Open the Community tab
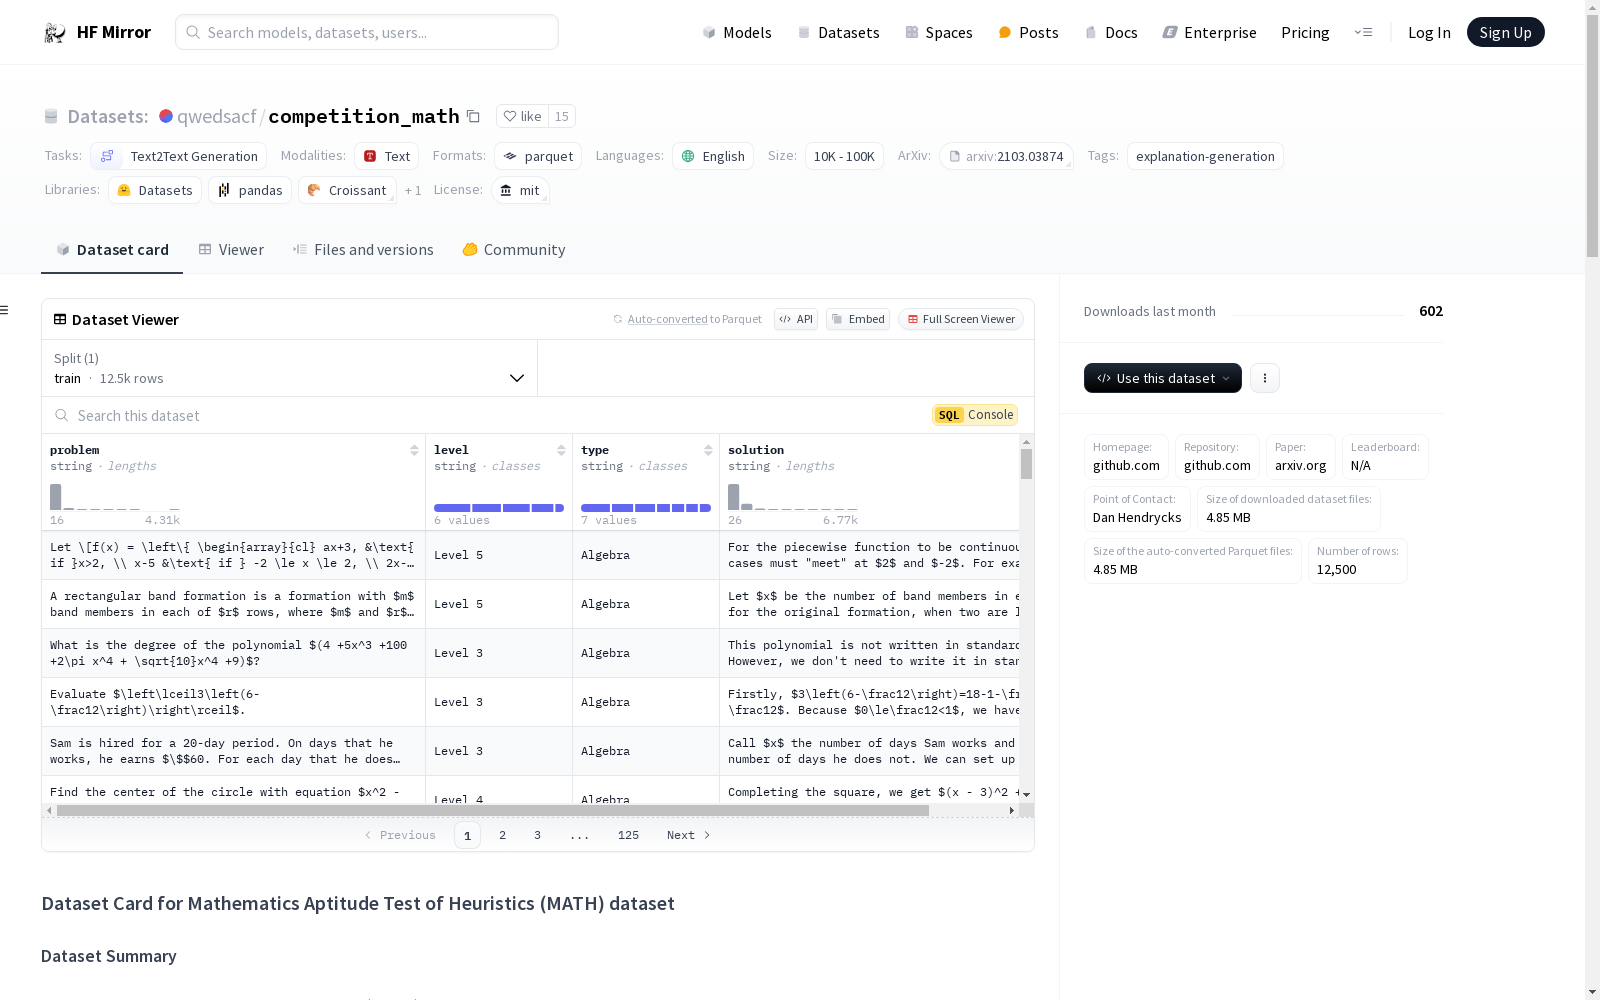1600x1000 pixels. [x=514, y=250]
